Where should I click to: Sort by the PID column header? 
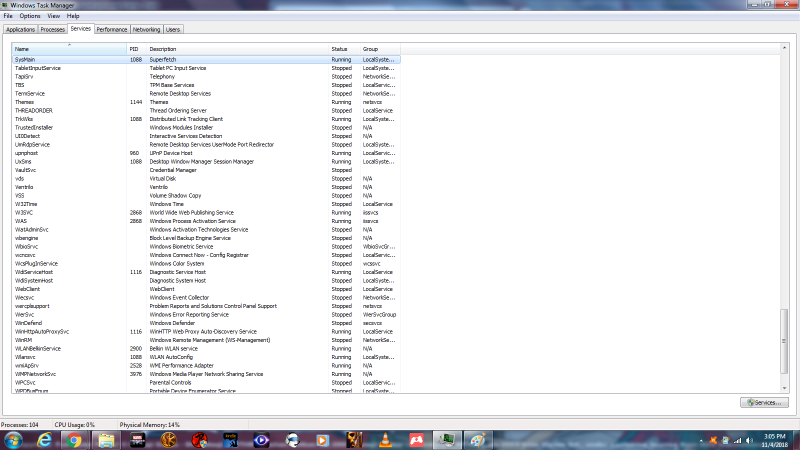tap(136, 49)
